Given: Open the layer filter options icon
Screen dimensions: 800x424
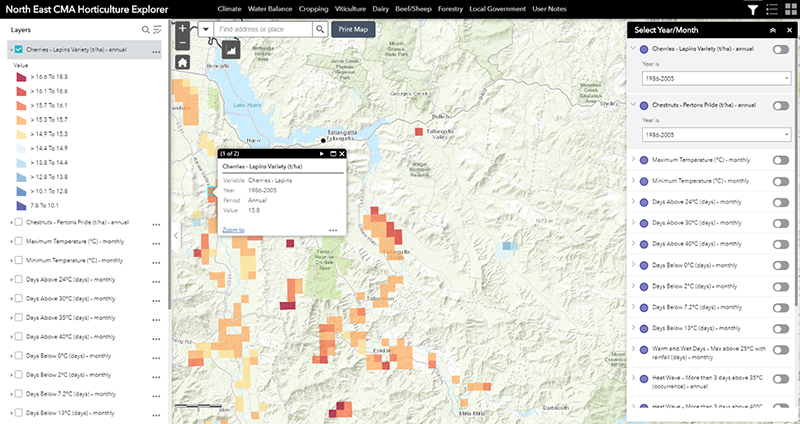Looking at the screenshot, I should [x=157, y=30].
